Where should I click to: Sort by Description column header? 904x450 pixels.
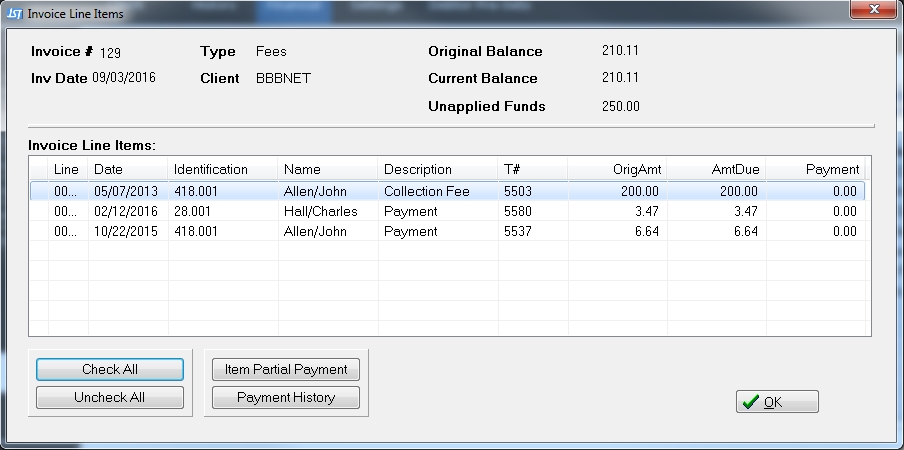point(437,169)
